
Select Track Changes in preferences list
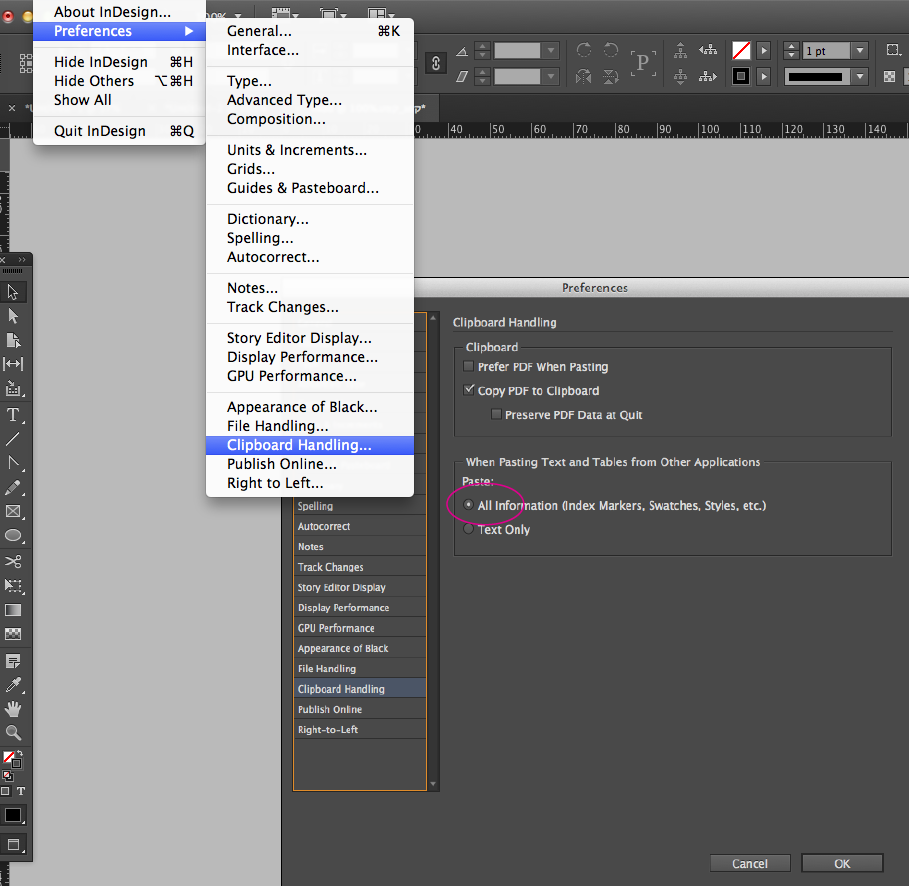(x=359, y=567)
